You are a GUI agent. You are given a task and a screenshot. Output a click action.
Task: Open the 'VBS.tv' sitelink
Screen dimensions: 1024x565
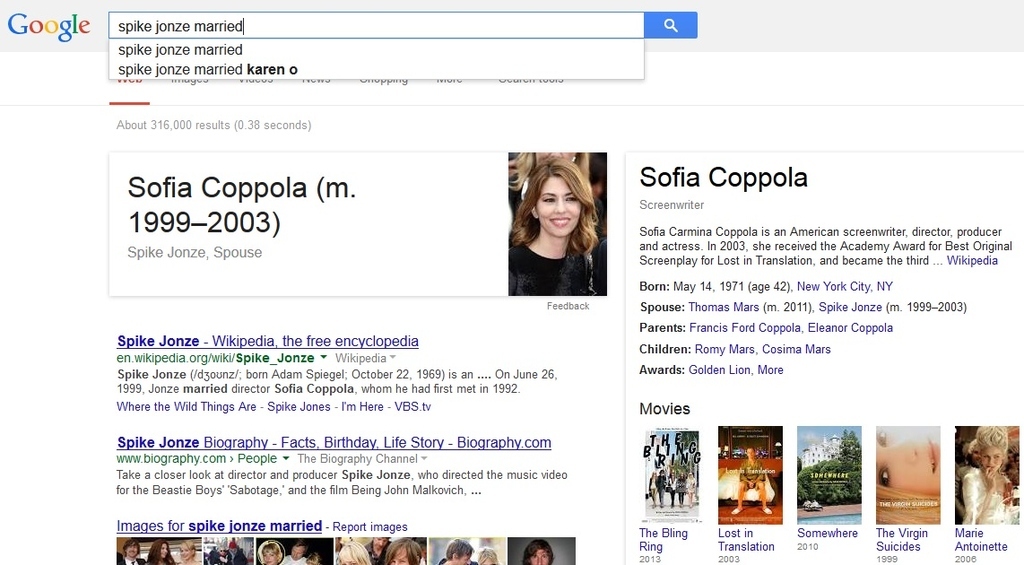[413, 406]
